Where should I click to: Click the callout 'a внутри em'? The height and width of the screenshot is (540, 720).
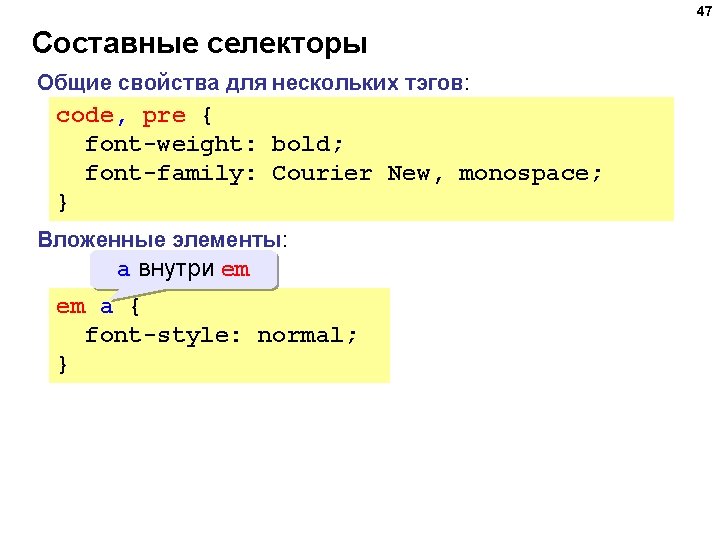coord(184,270)
